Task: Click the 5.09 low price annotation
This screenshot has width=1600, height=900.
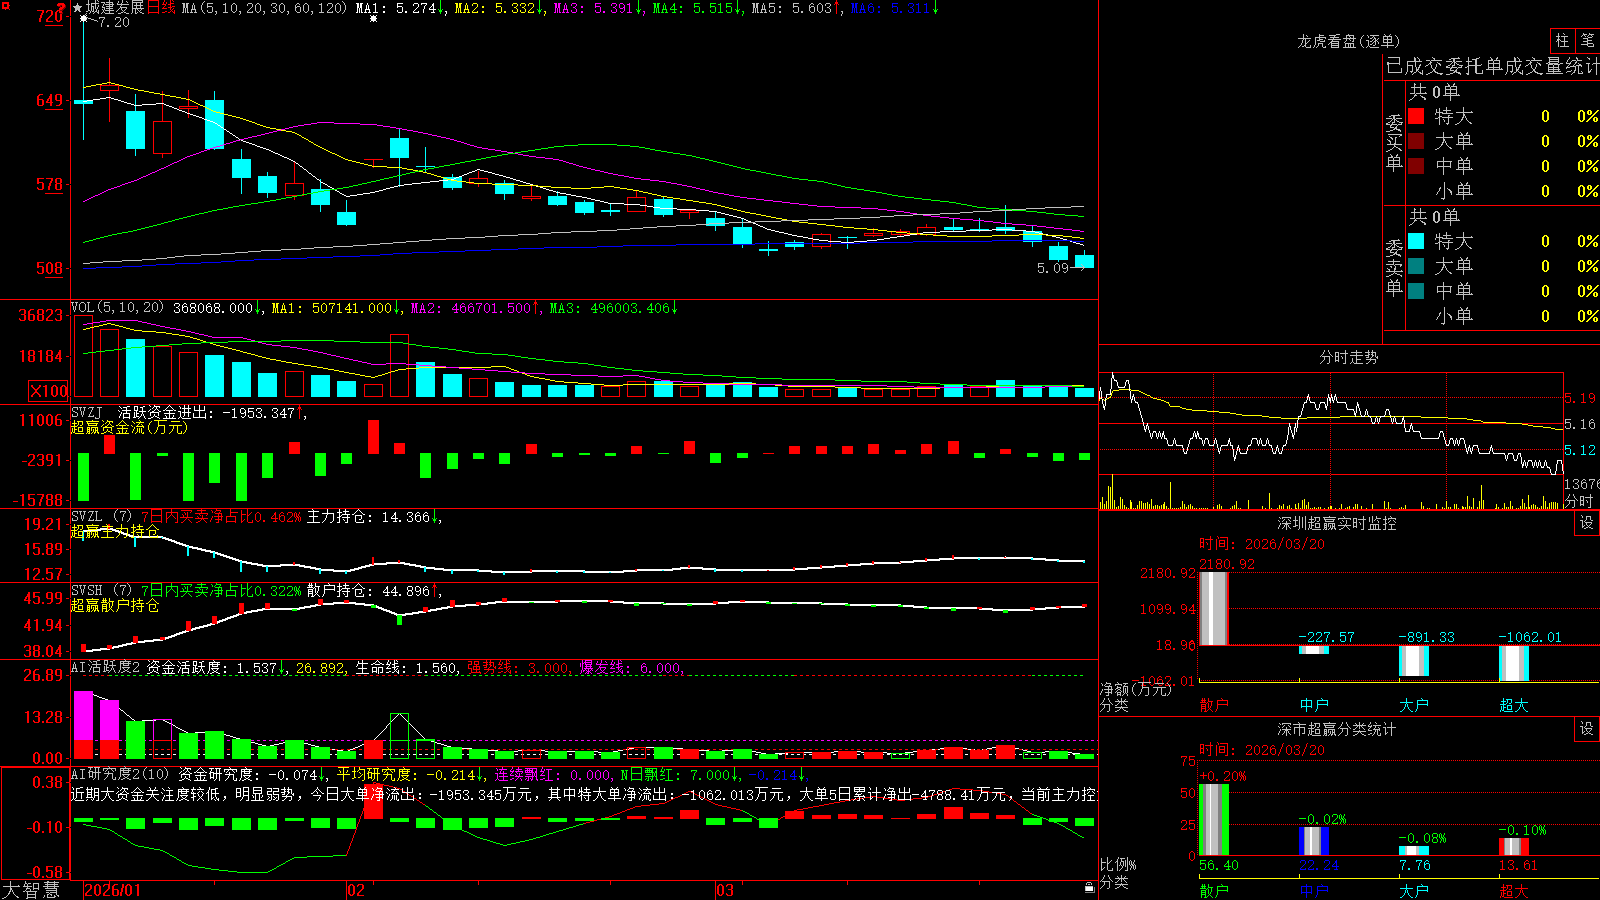Action: point(1053,268)
